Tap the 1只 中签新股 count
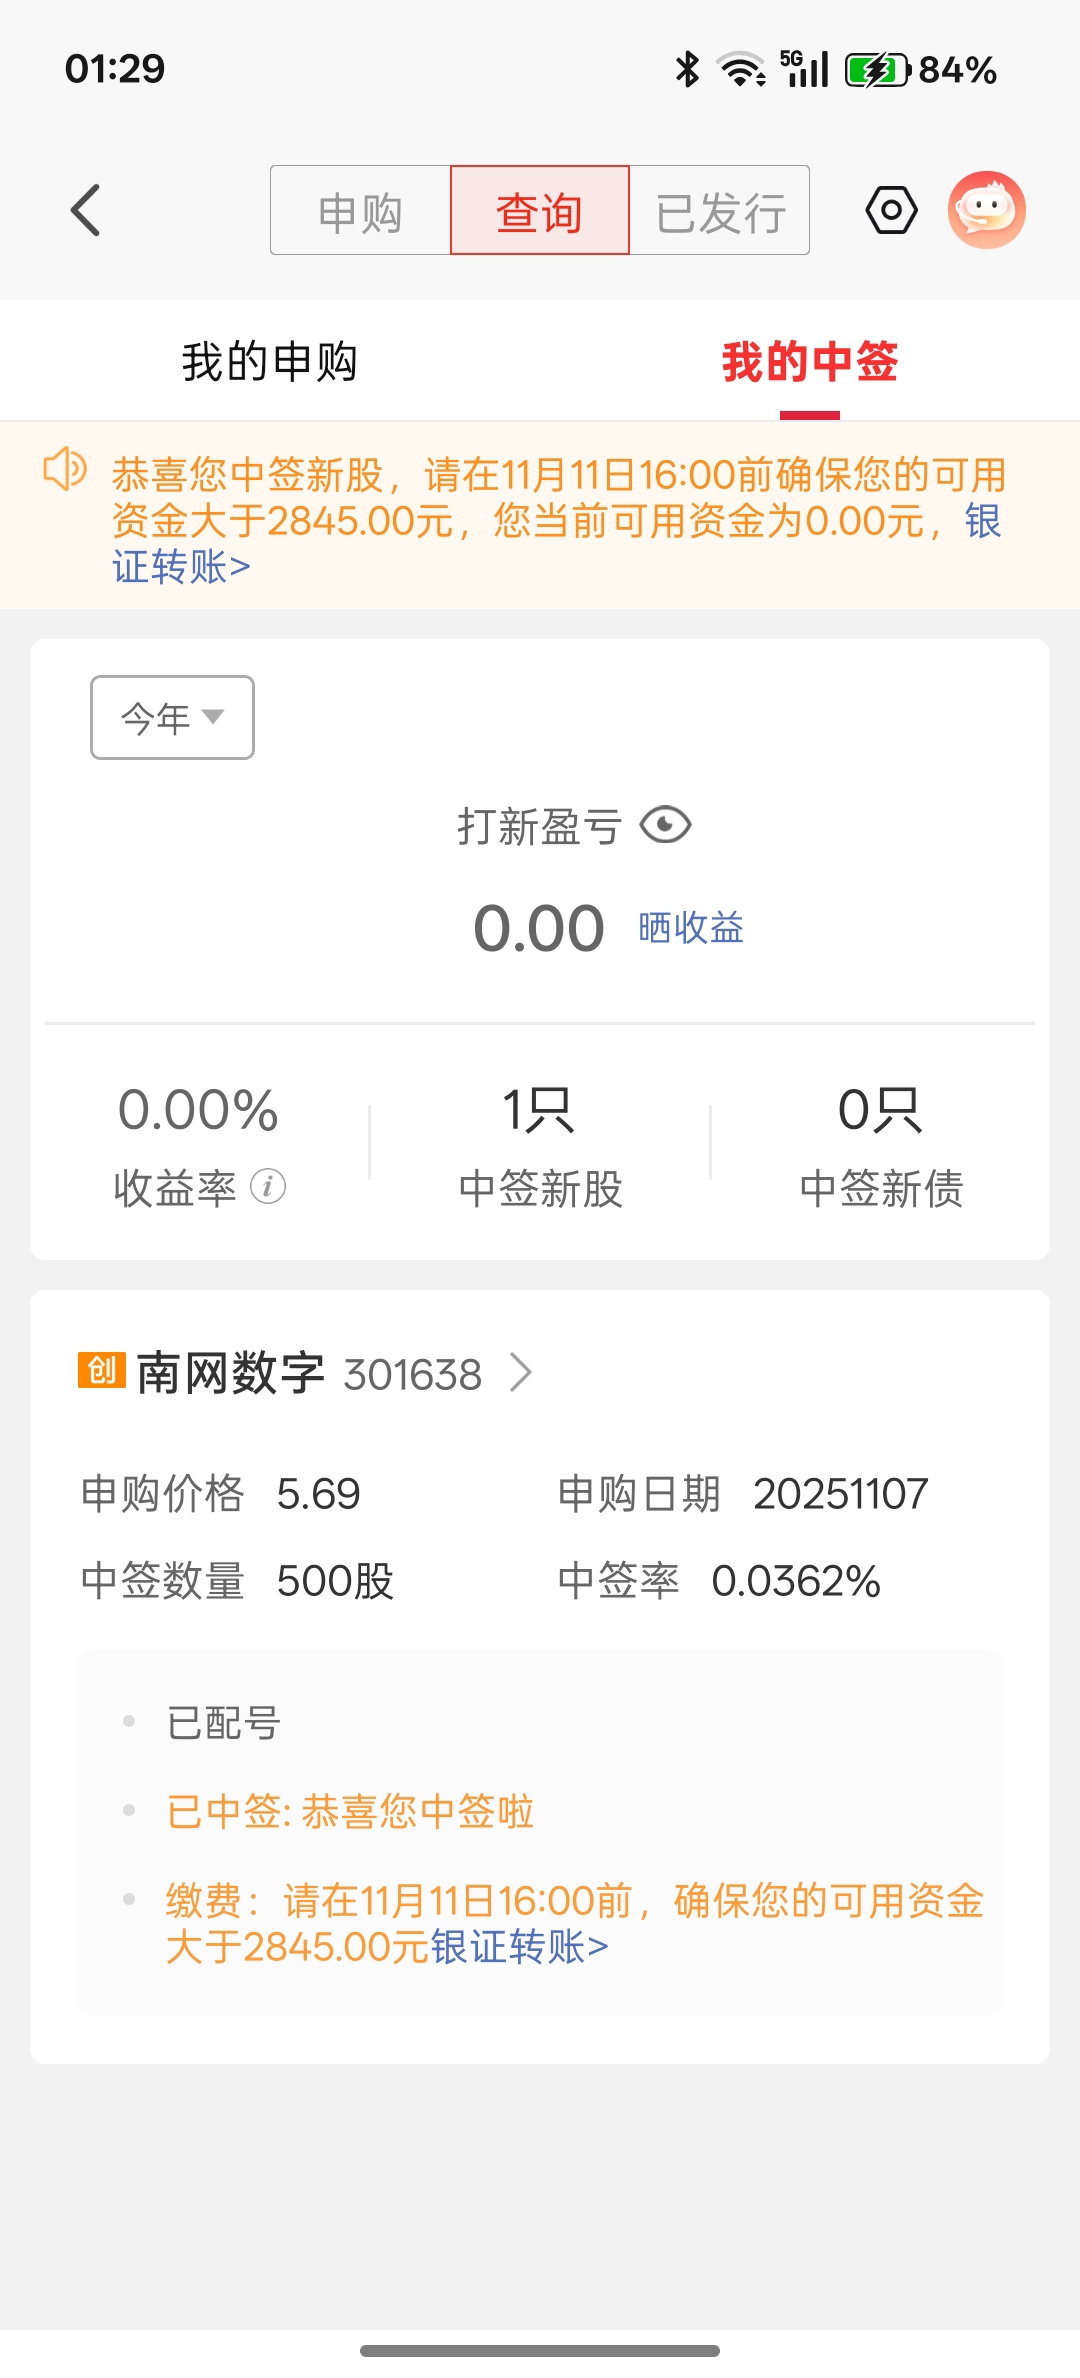Screen dimensions: 1080x2378 coord(540,1110)
